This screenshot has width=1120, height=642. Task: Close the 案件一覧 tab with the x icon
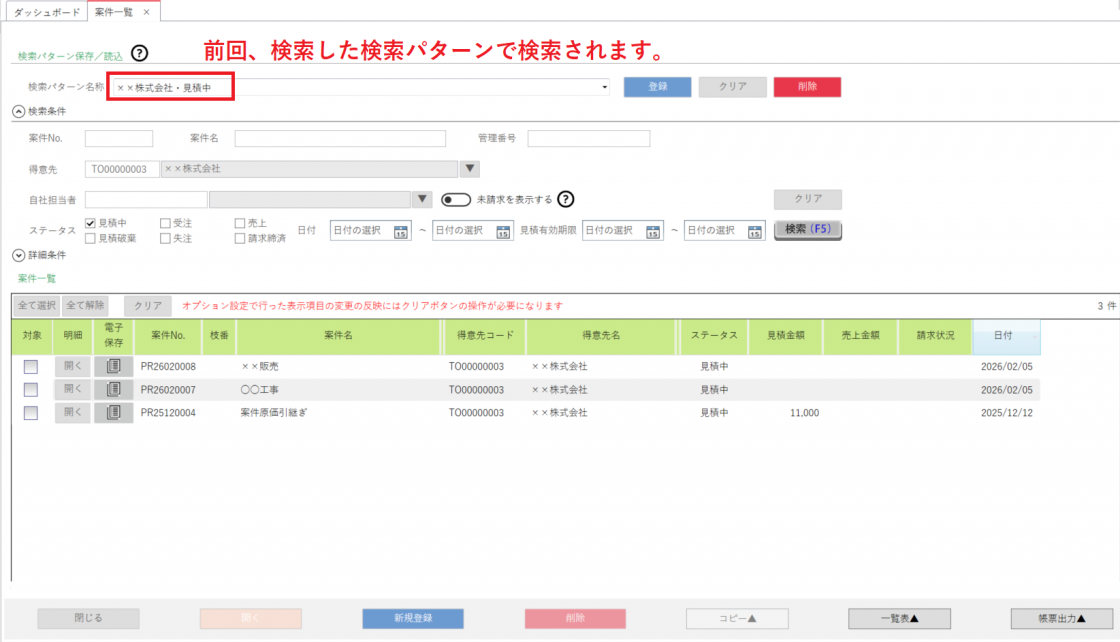tap(146, 11)
